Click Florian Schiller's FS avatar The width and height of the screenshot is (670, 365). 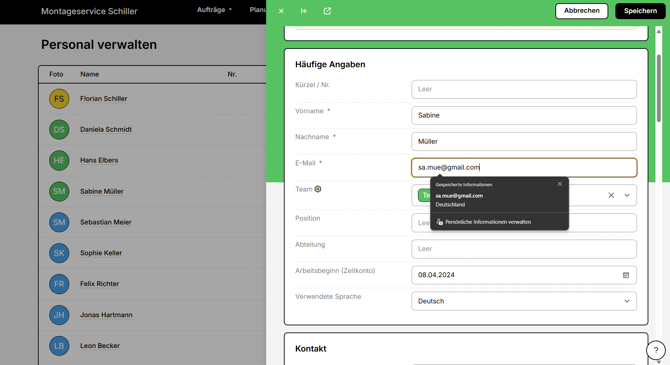[x=59, y=99]
